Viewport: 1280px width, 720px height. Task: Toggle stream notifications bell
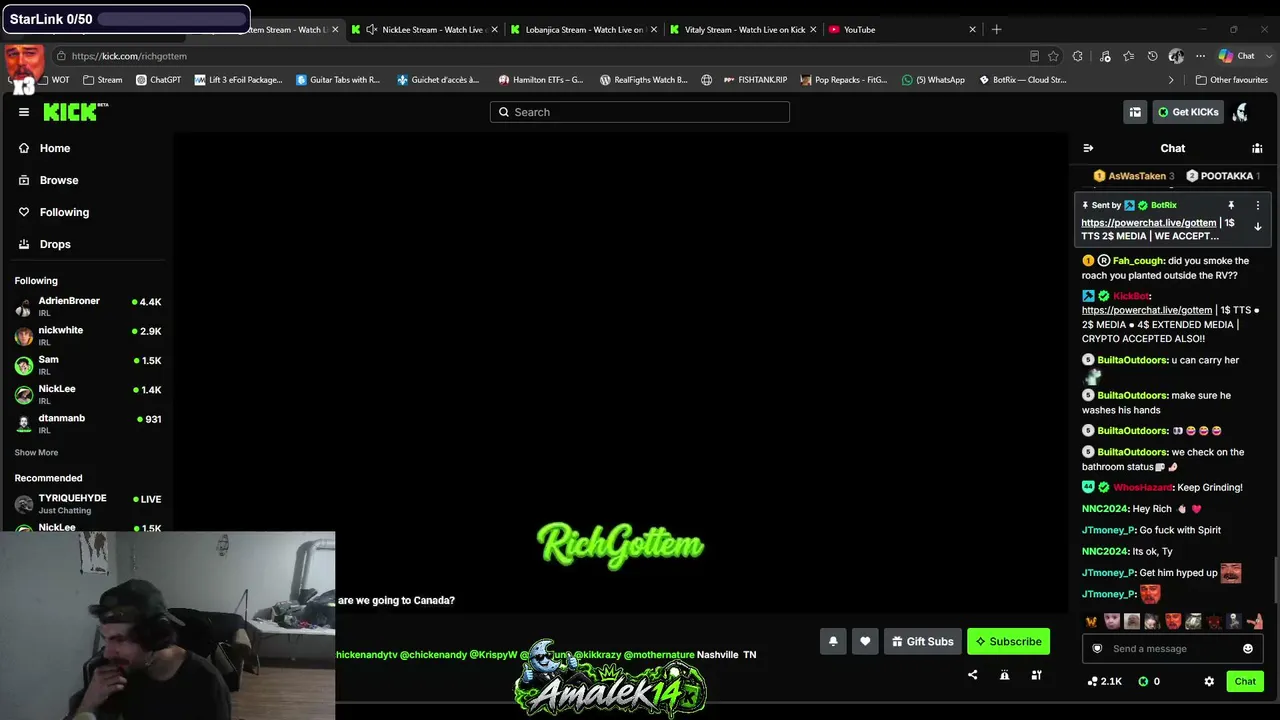(x=833, y=642)
